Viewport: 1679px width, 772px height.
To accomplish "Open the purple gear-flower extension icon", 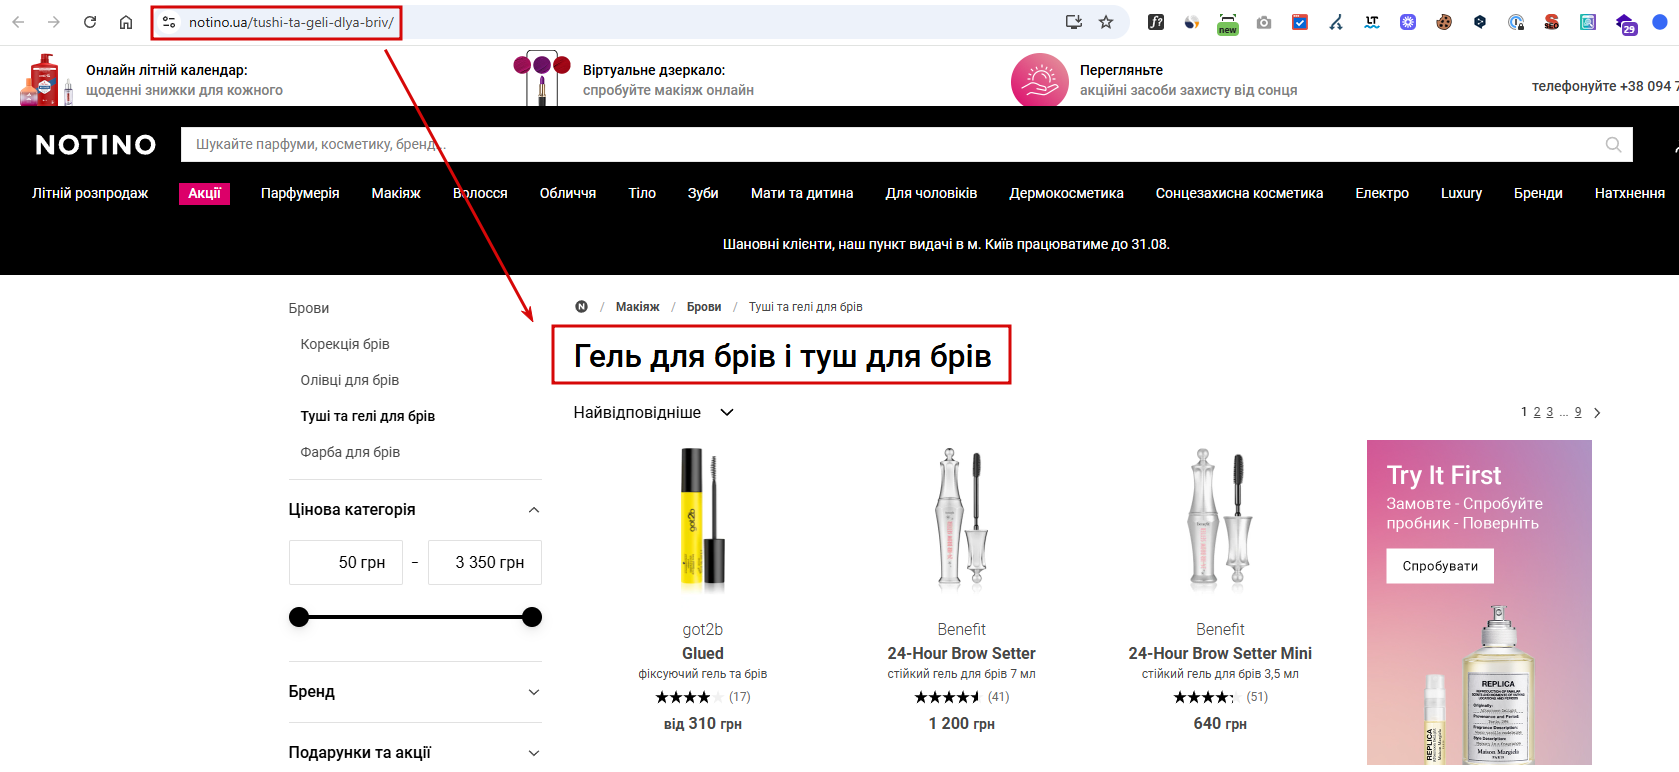I will 1408,22.
